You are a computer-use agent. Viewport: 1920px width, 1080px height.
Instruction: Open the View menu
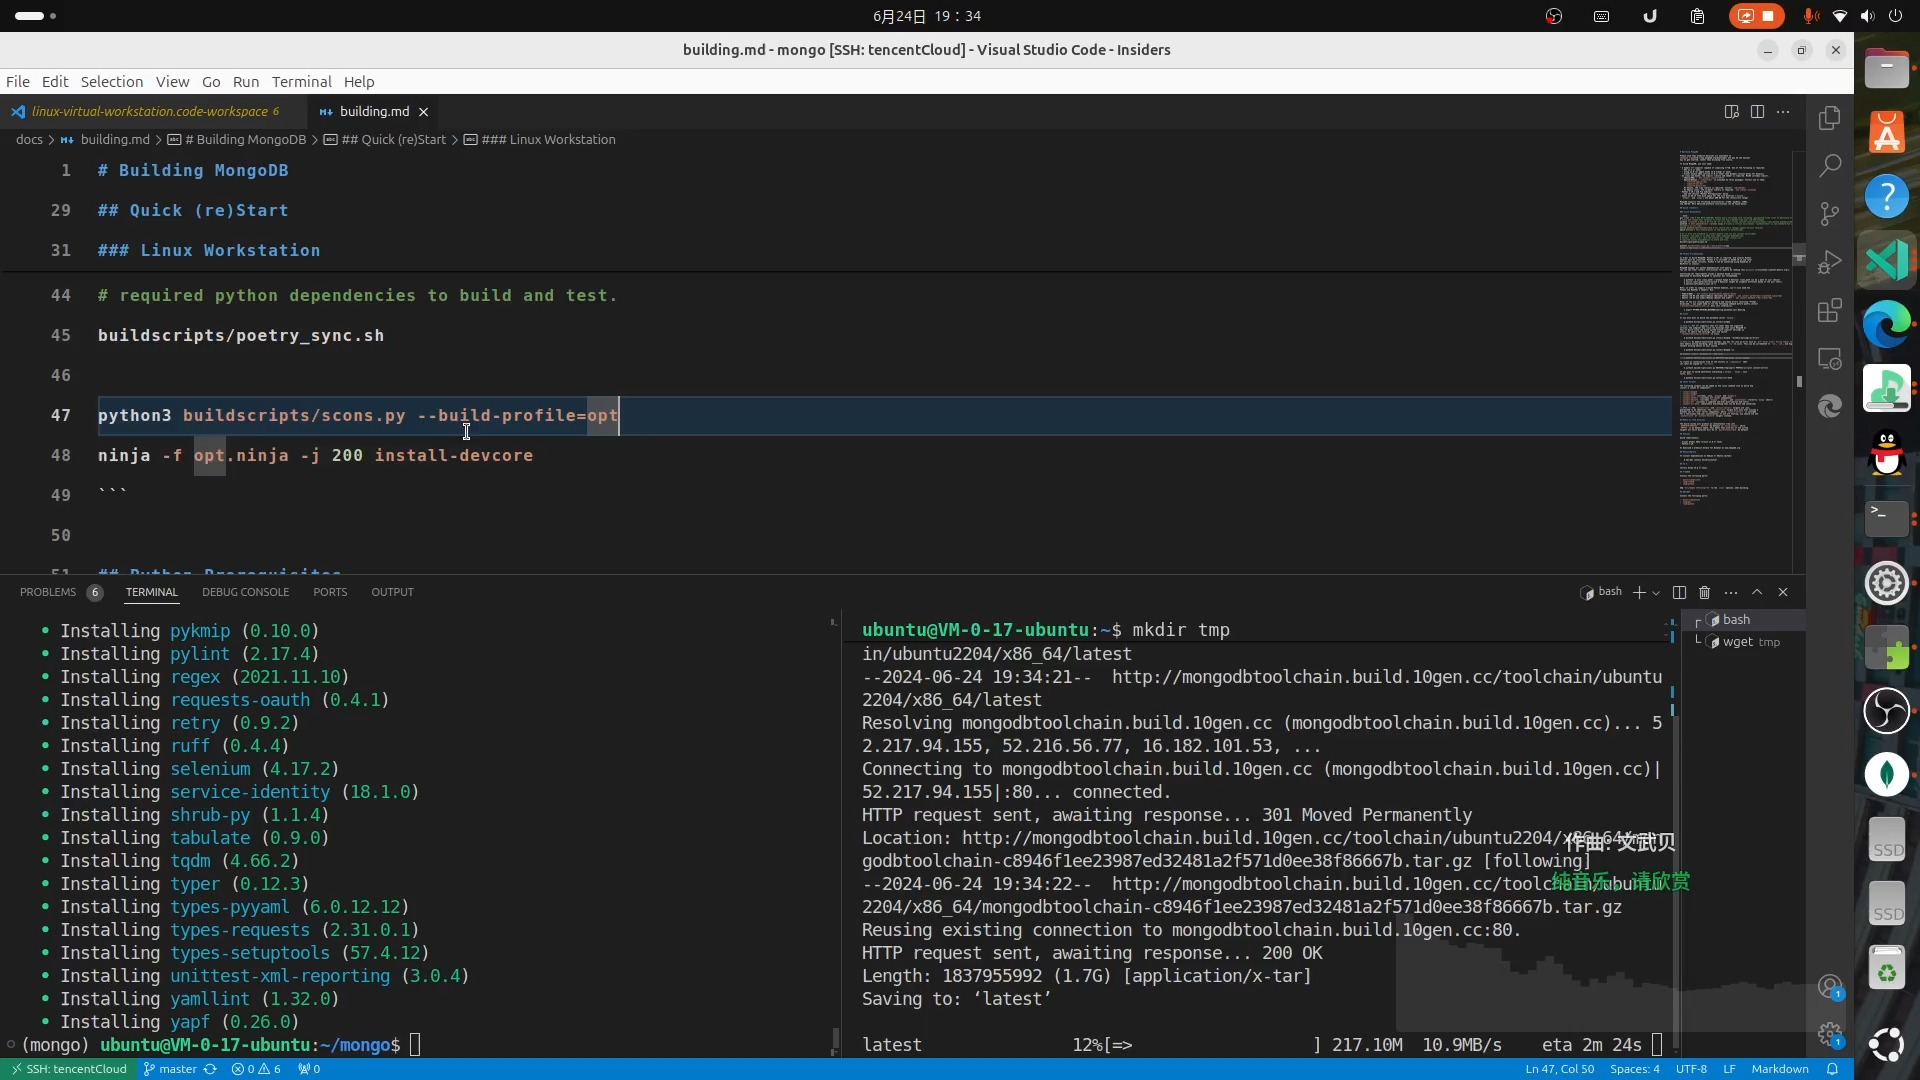(x=172, y=82)
